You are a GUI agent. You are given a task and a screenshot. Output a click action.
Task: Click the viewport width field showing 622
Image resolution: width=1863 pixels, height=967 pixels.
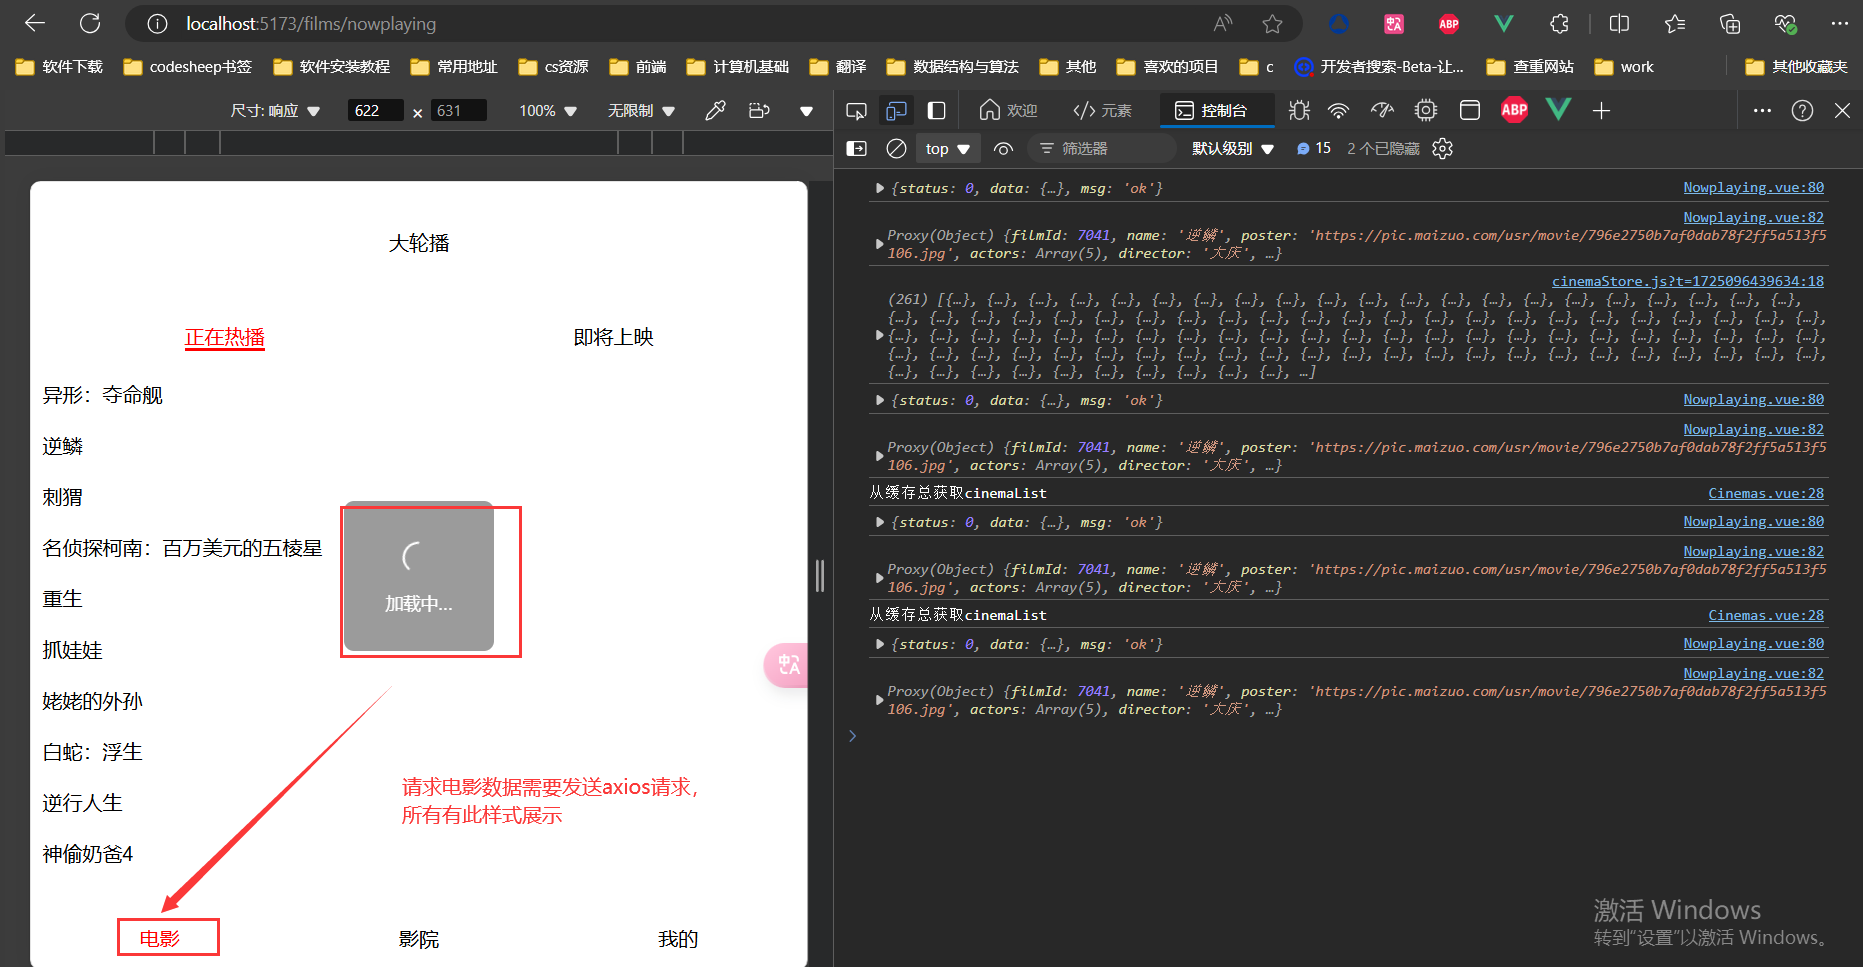coord(375,110)
